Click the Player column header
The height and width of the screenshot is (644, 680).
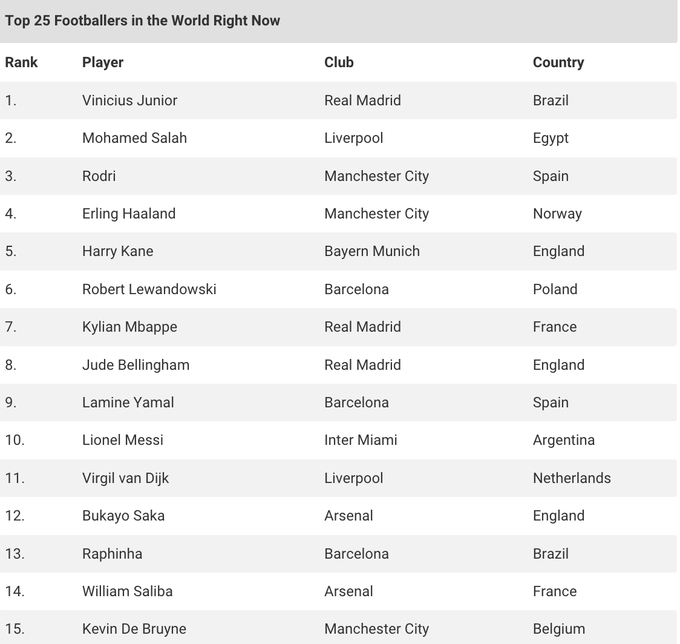(103, 62)
